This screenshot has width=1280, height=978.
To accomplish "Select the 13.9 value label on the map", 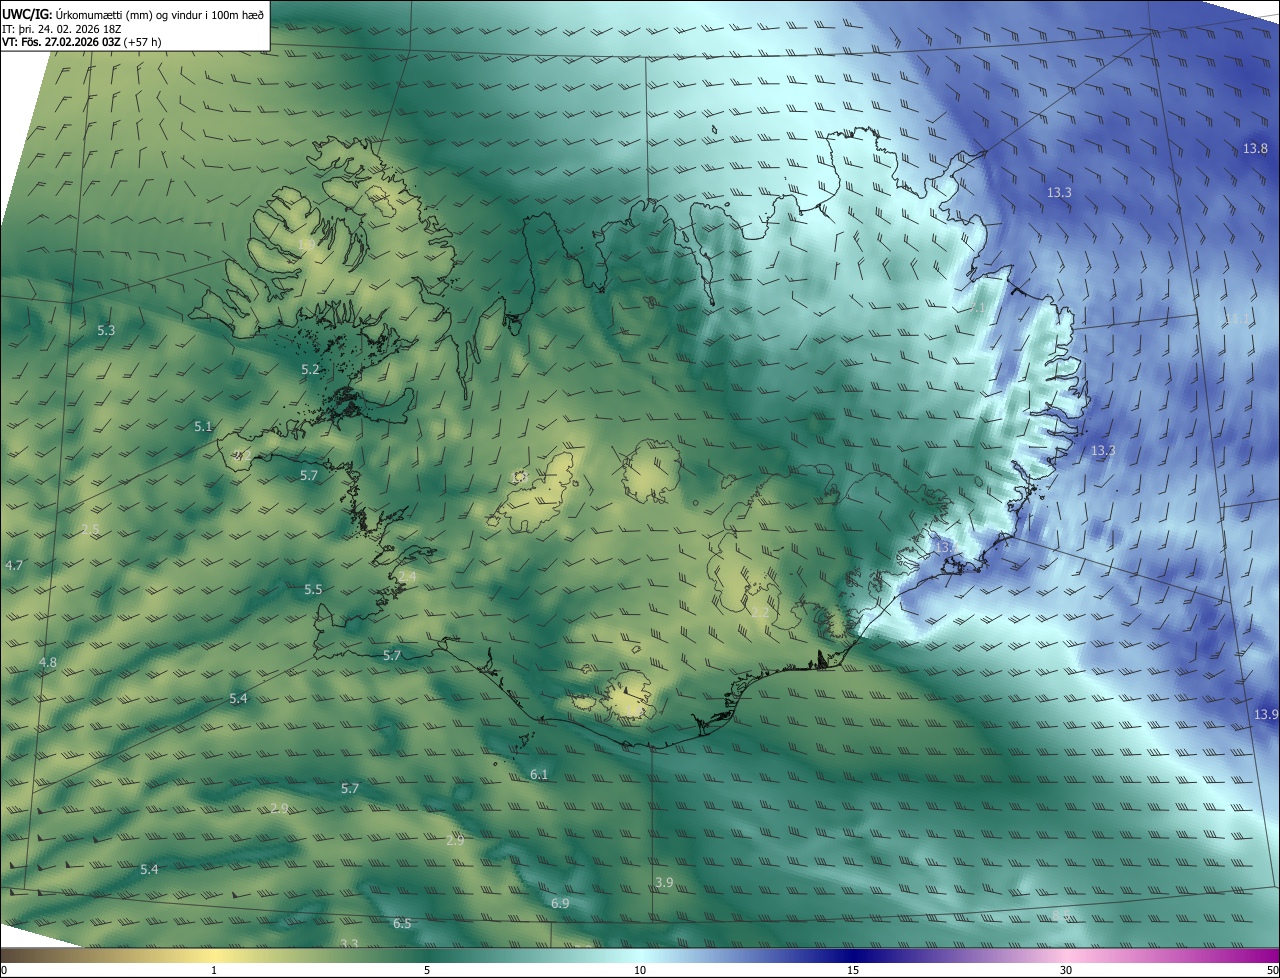I will (x=1266, y=714).
